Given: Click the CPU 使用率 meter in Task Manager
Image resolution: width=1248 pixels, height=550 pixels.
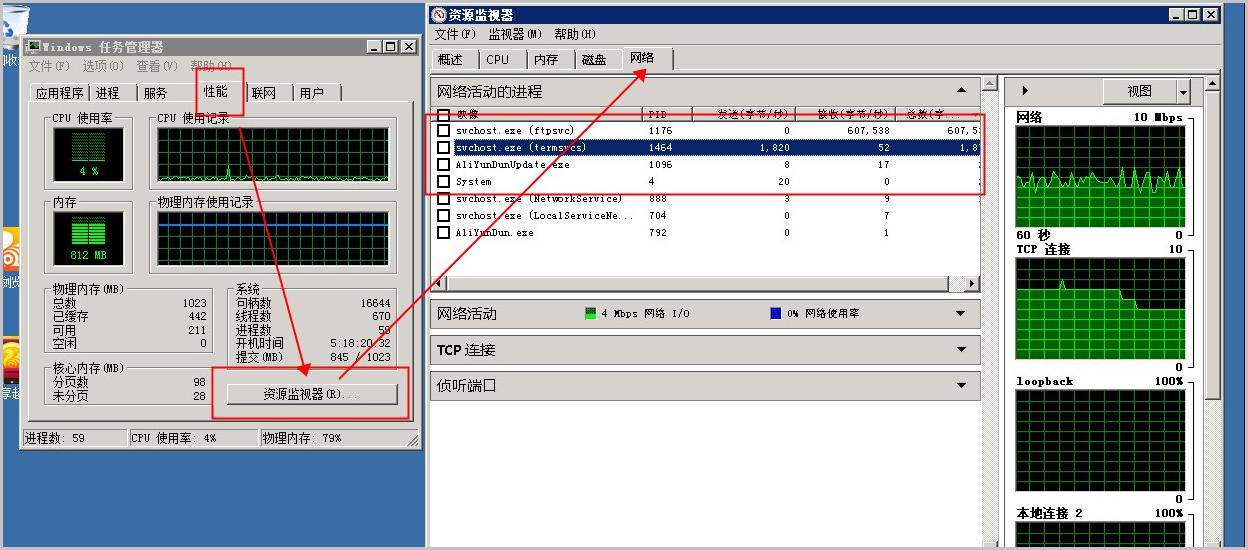Looking at the screenshot, I should 89,155.
